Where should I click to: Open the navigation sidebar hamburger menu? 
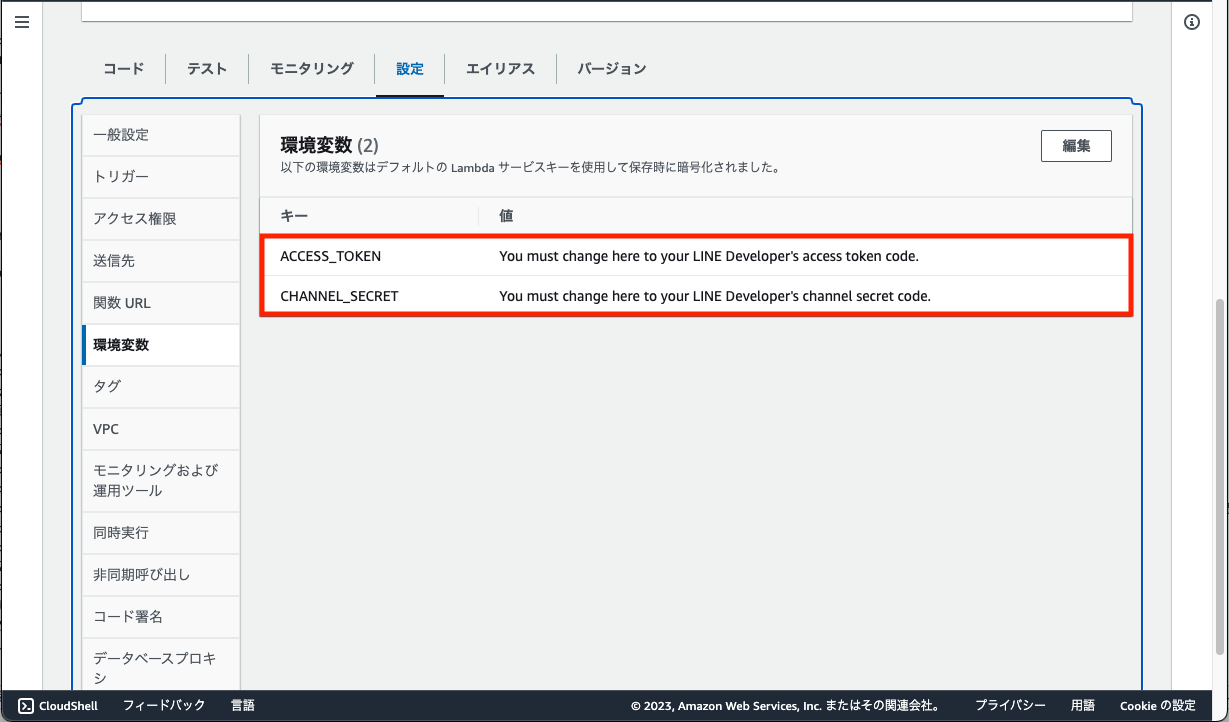[x=22, y=22]
